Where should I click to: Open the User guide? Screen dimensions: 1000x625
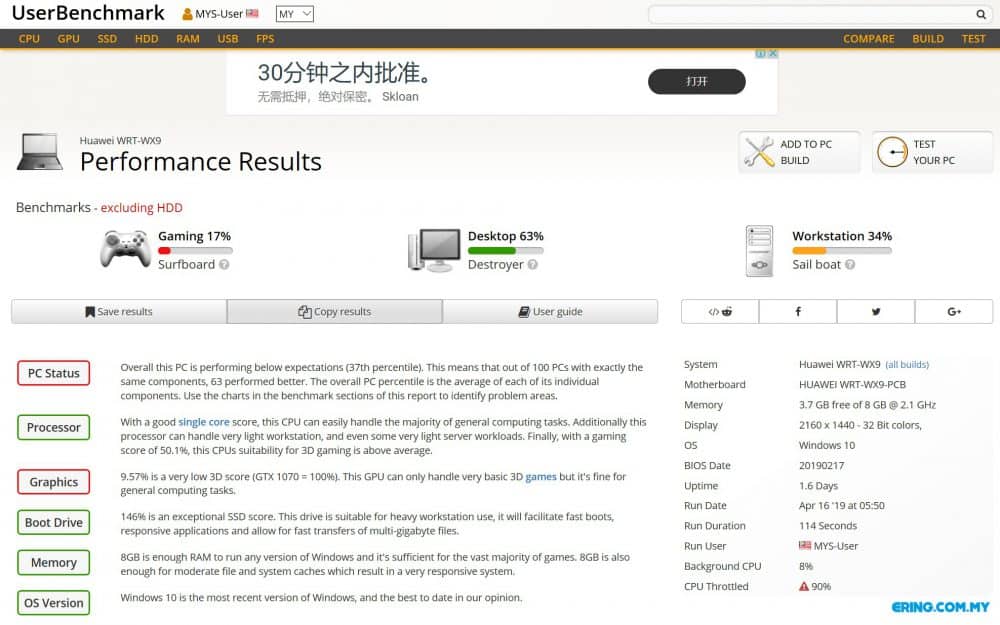point(550,312)
